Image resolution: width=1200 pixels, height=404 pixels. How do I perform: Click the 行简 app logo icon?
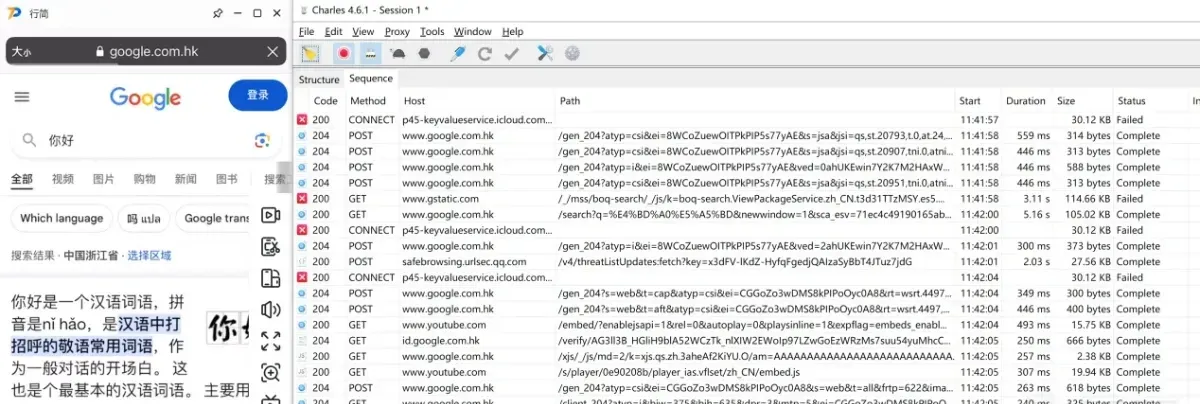(15, 13)
